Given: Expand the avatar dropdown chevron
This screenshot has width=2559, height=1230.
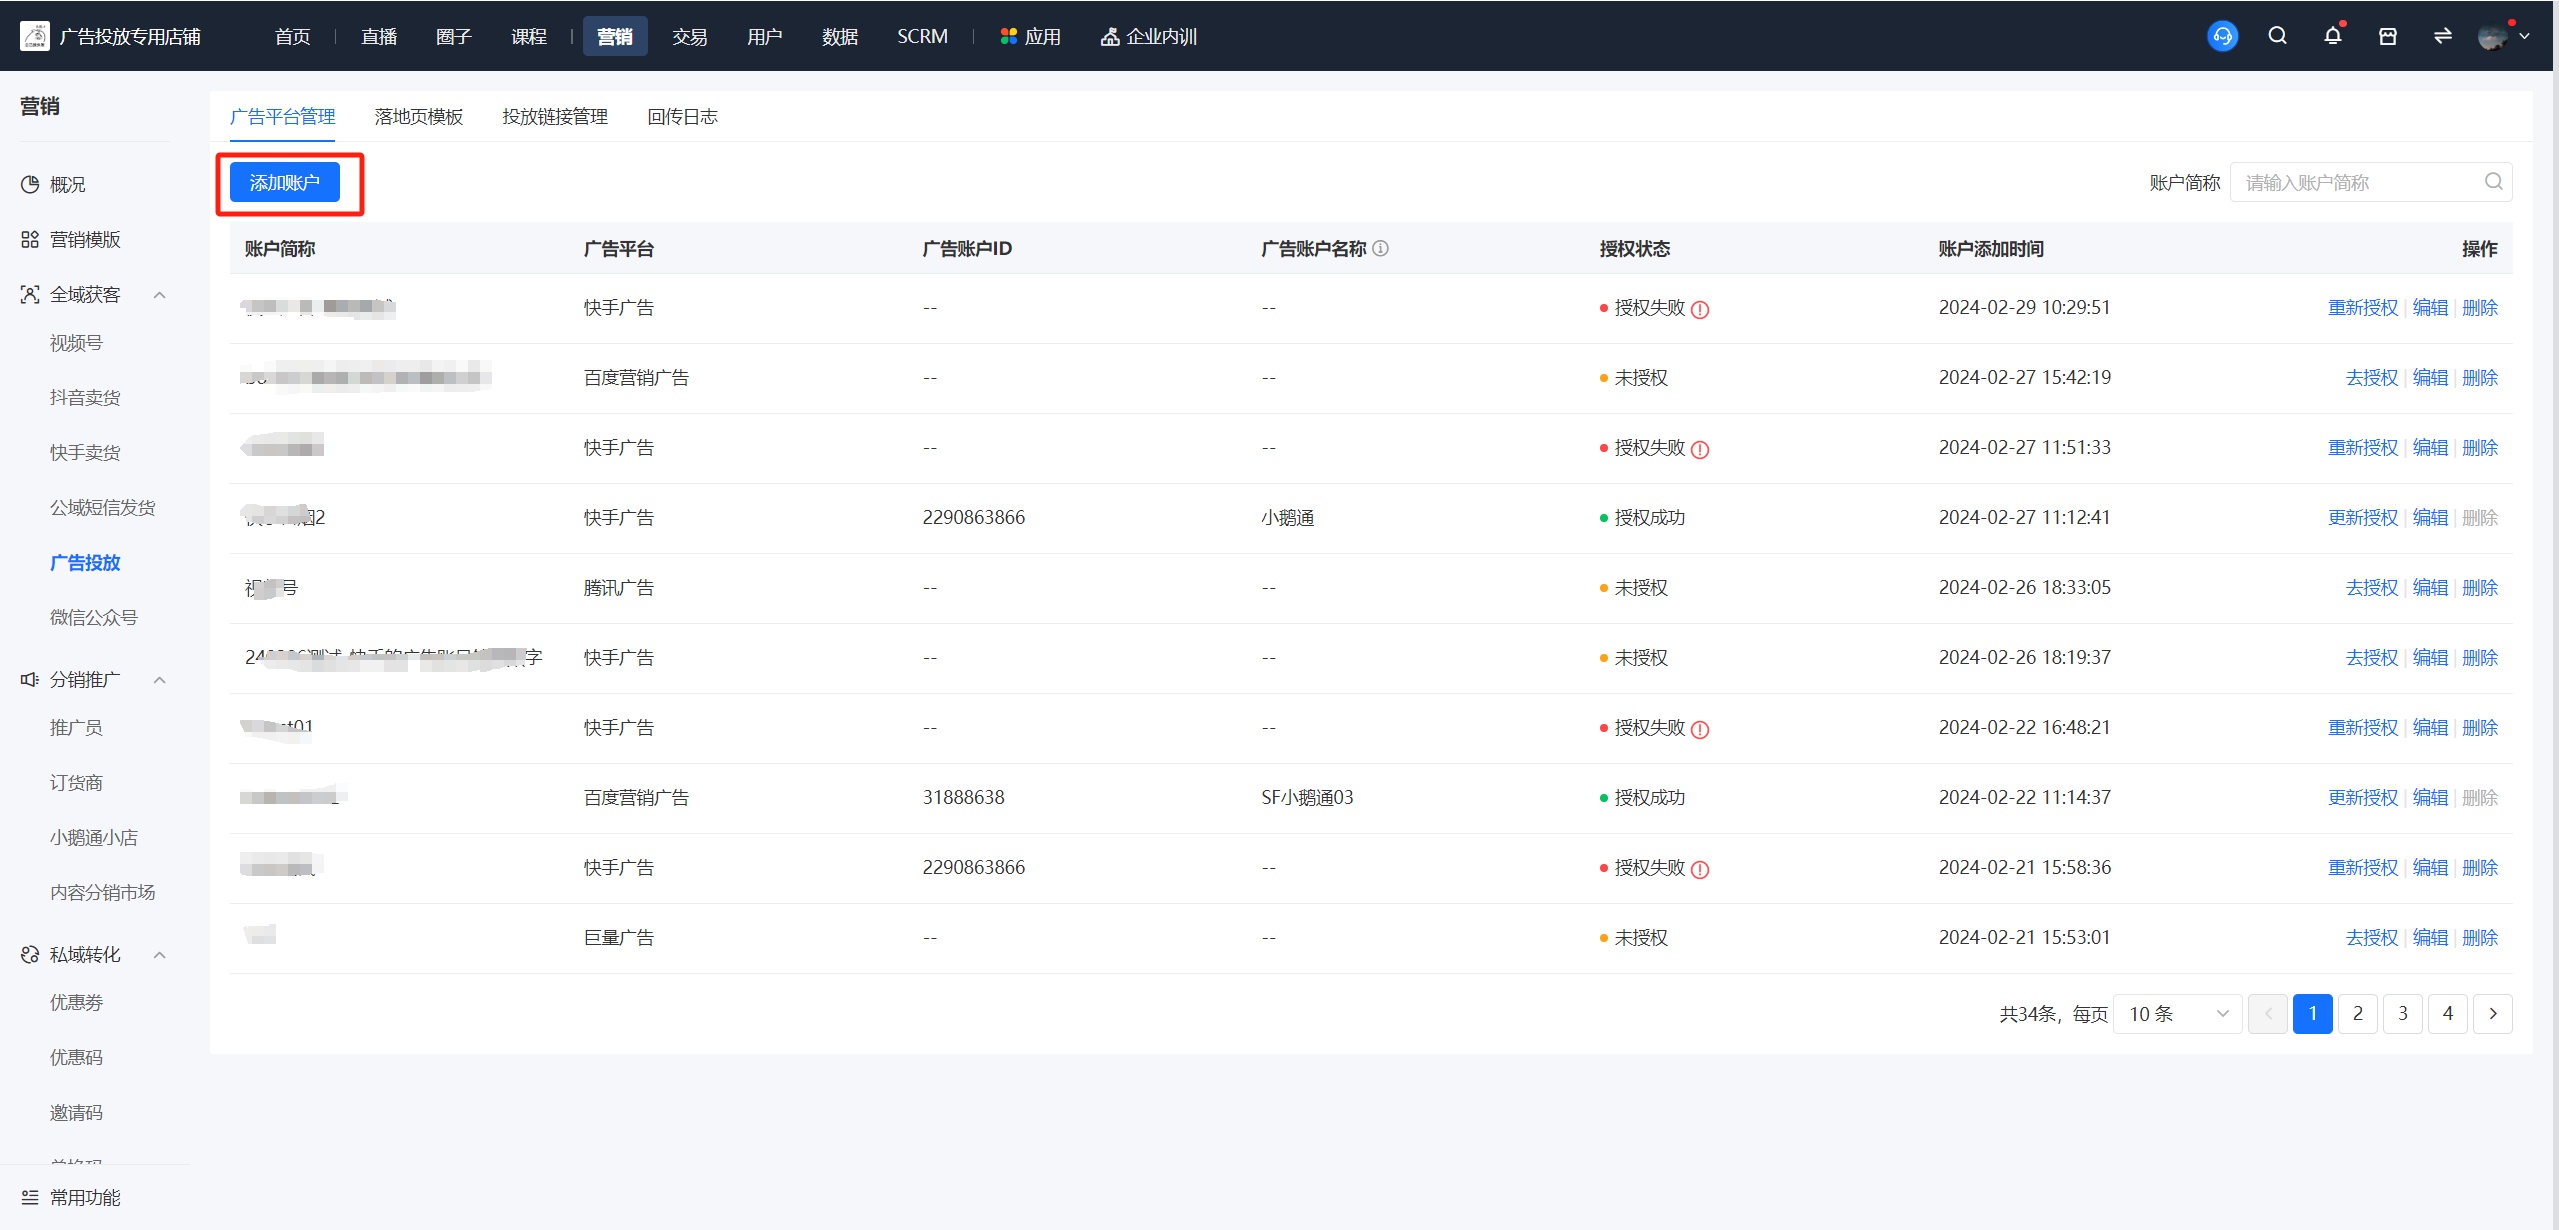Looking at the screenshot, I should tap(2525, 36).
